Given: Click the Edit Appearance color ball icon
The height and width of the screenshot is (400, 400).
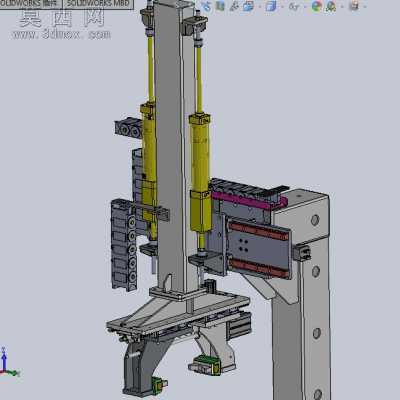Looking at the screenshot, I should [x=317, y=6].
